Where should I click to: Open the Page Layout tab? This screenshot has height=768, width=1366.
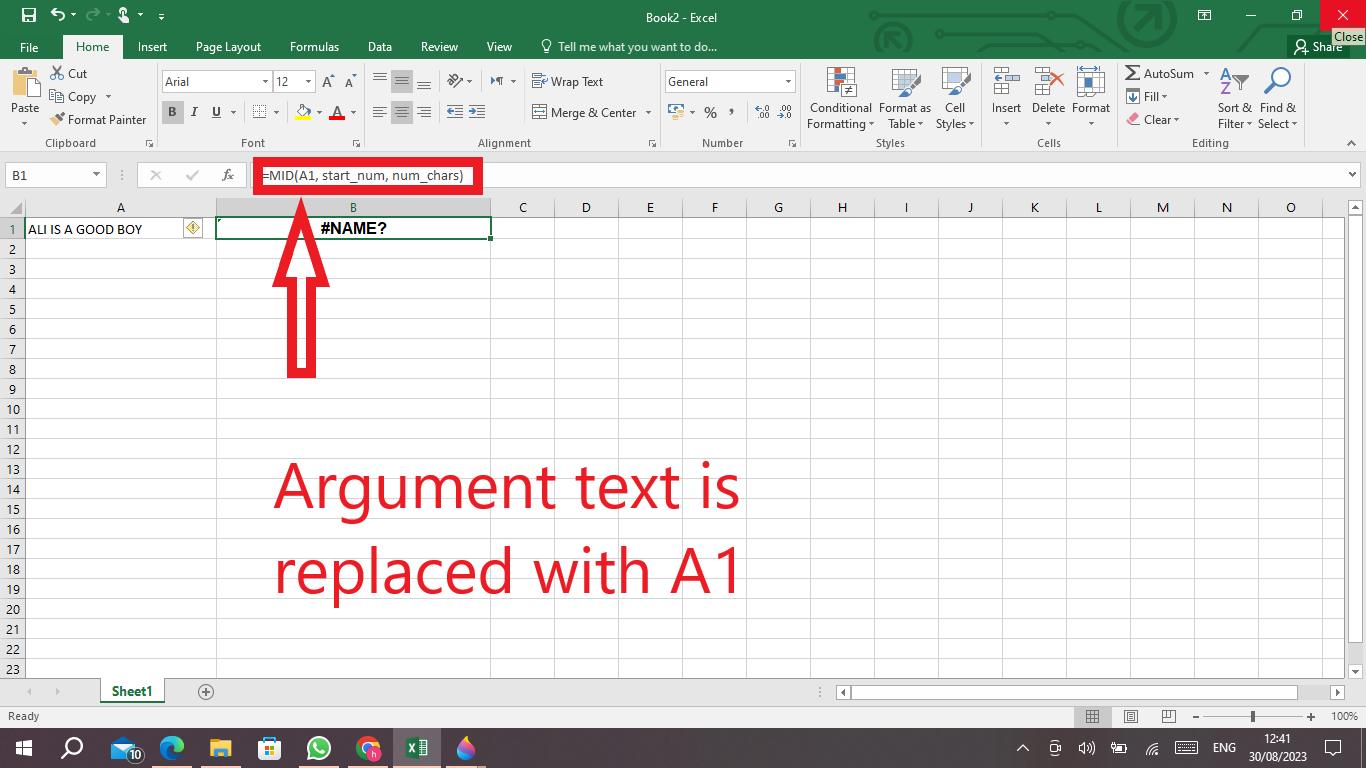tap(228, 47)
